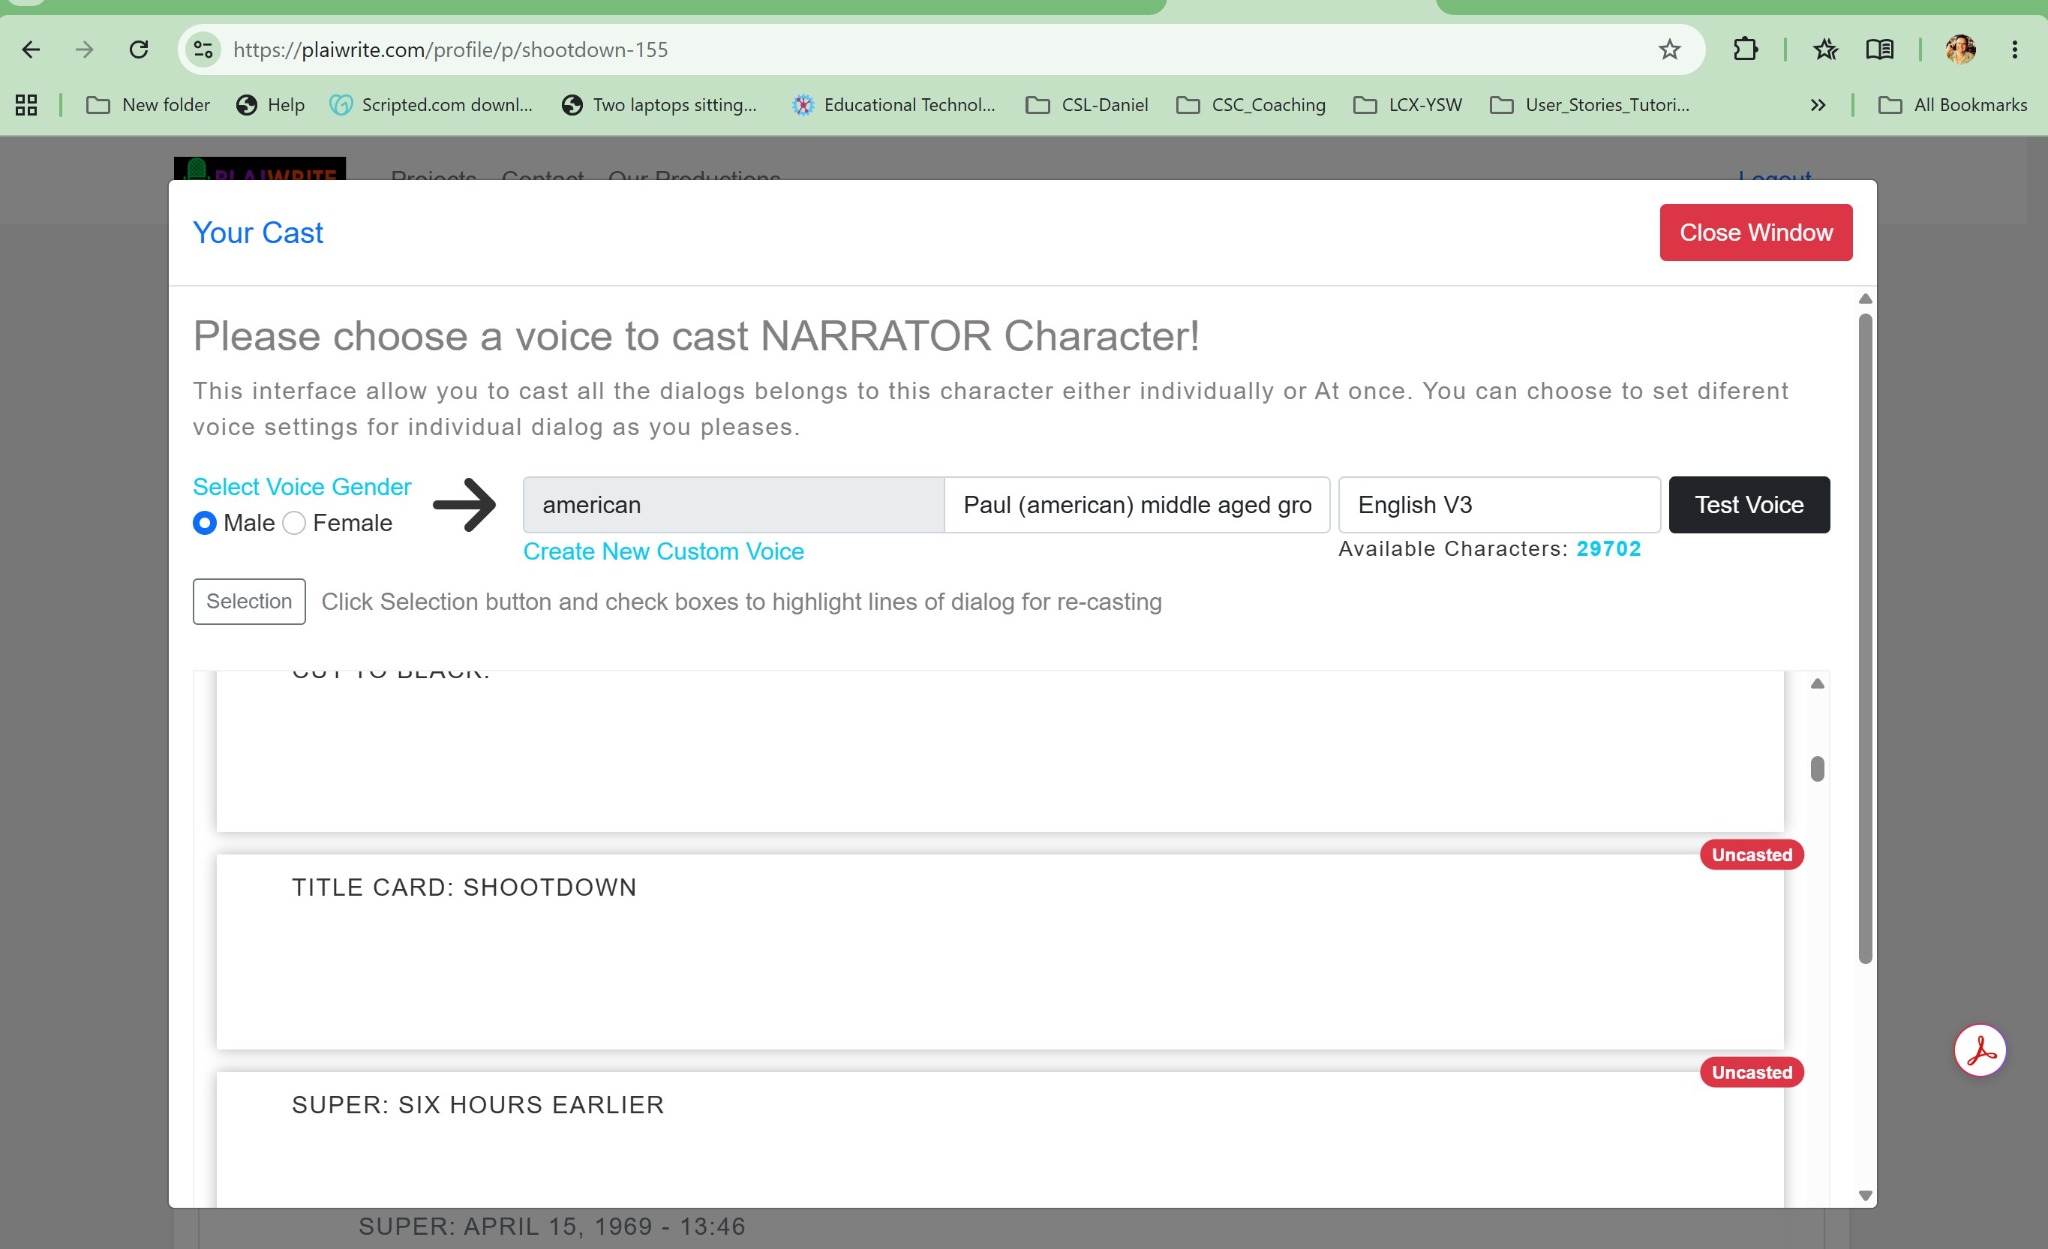The height and width of the screenshot is (1249, 2048).
Task: Click the Test Voice button
Action: point(1749,505)
